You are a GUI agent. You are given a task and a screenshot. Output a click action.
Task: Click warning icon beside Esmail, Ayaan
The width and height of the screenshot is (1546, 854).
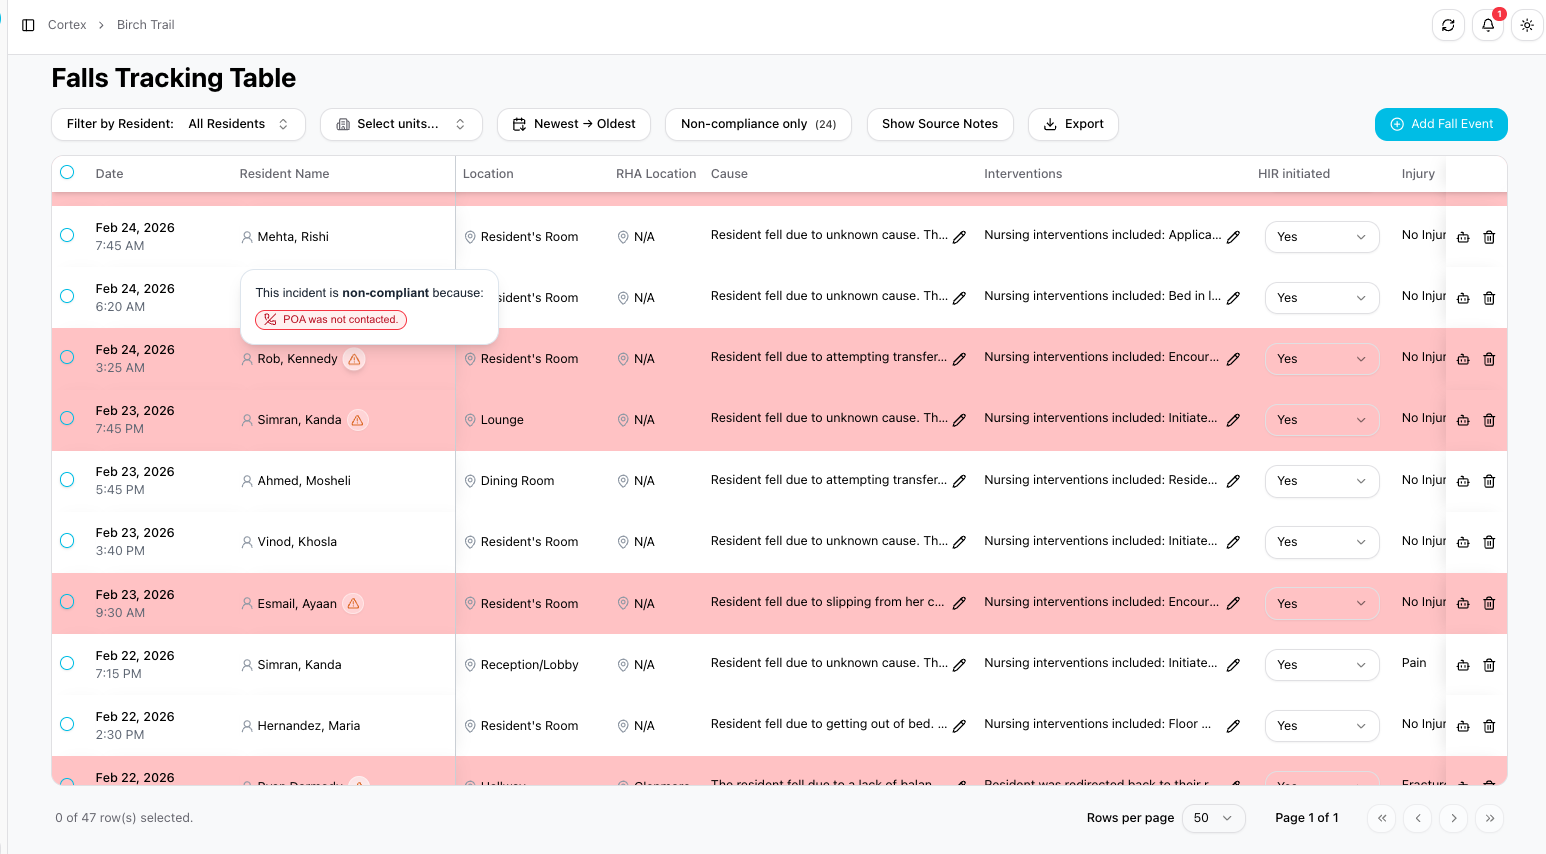click(353, 604)
